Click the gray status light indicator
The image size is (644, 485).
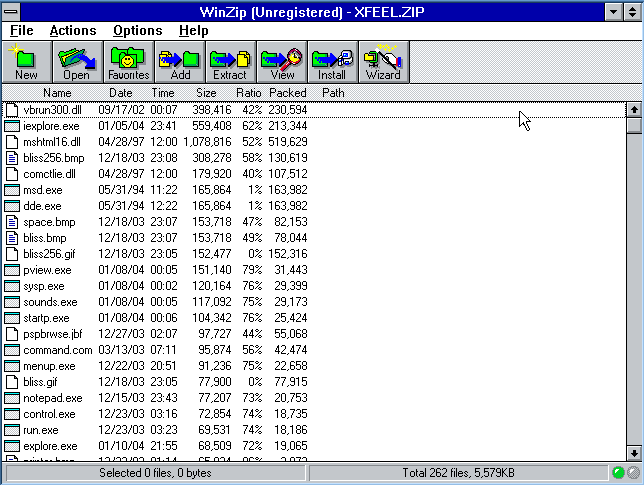(634, 473)
